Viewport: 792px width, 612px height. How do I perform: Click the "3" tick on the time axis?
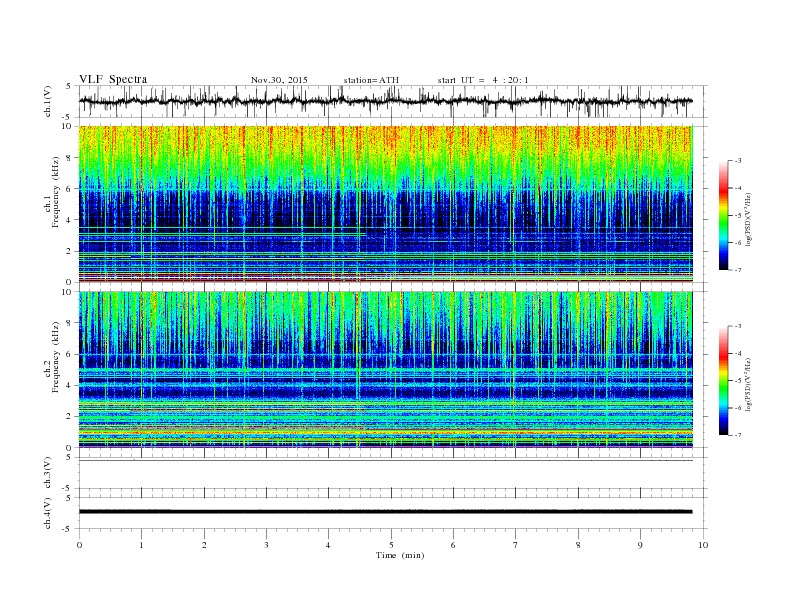click(266, 545)
